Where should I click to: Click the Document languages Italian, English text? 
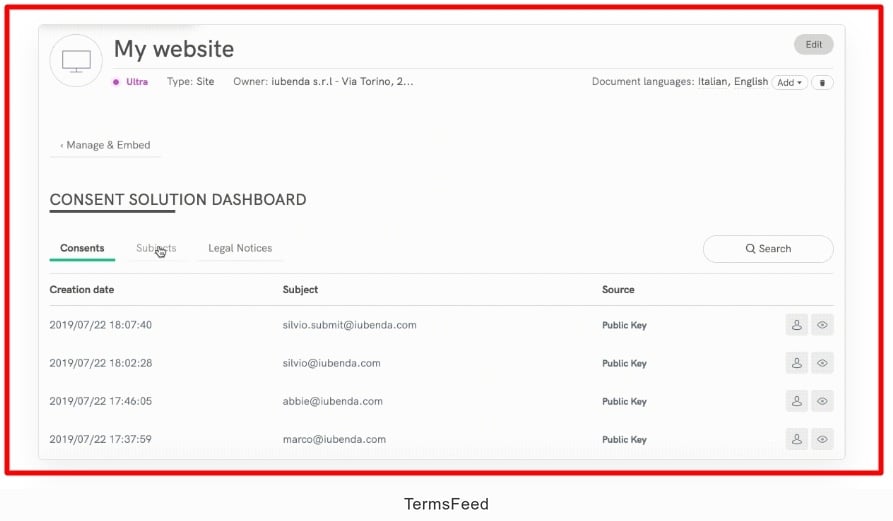680,81
